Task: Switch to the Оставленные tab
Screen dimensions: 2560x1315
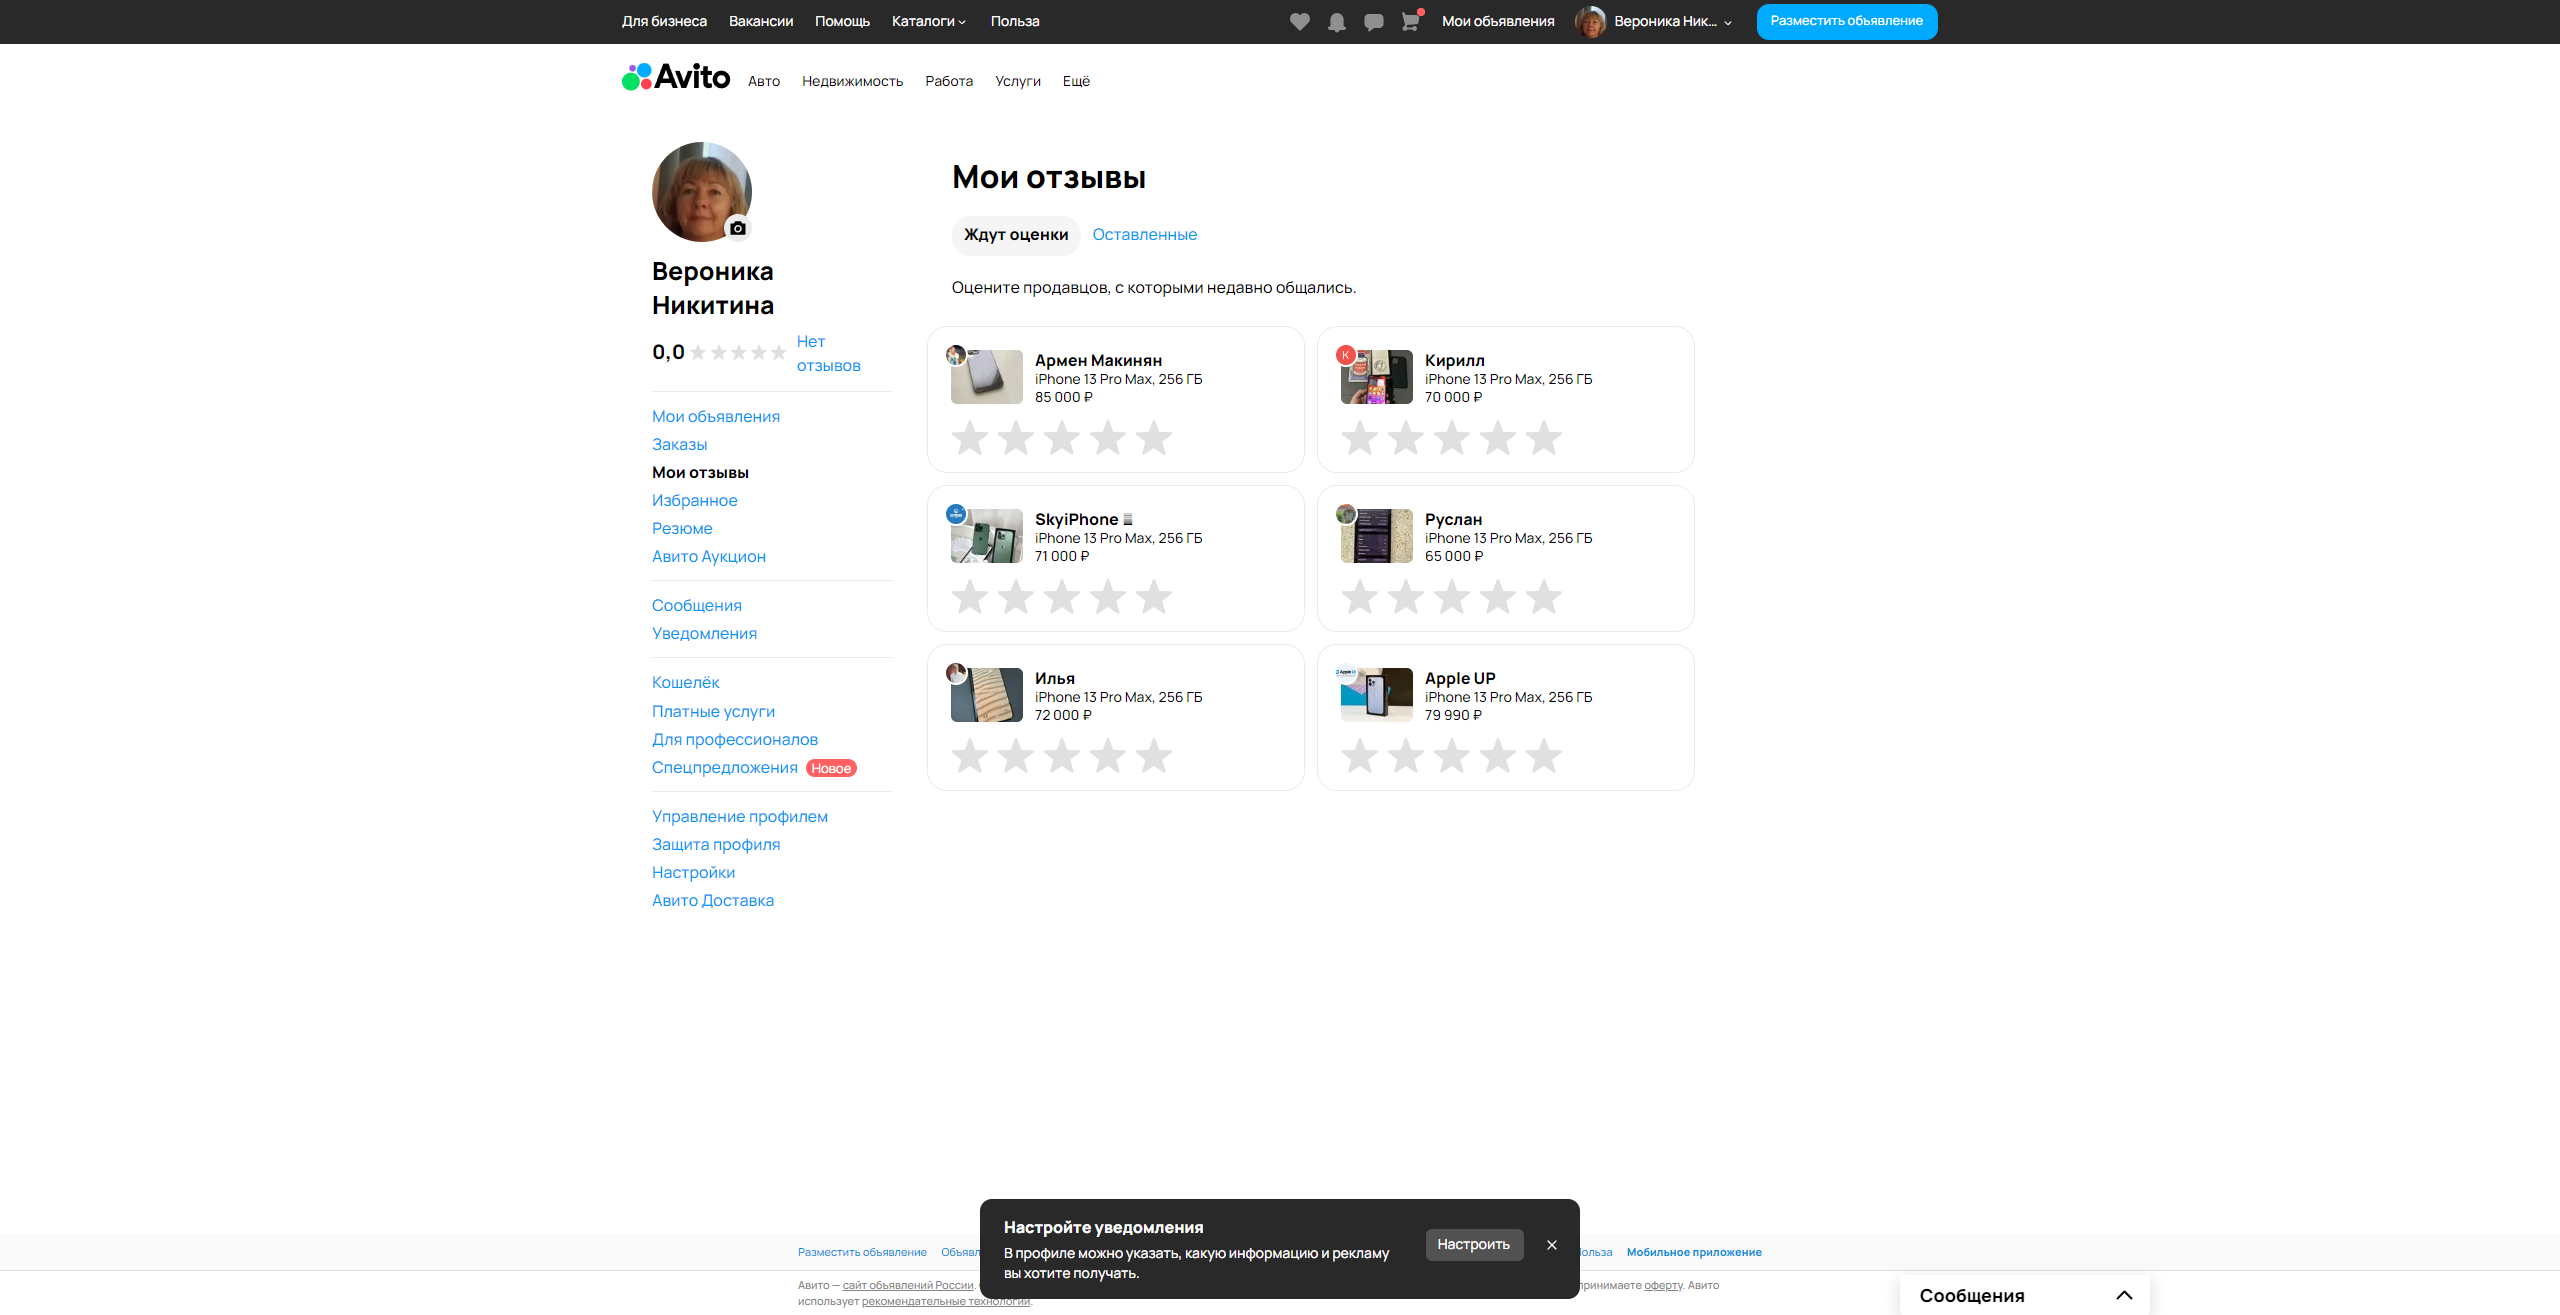Action: (x=1144, y=235)
